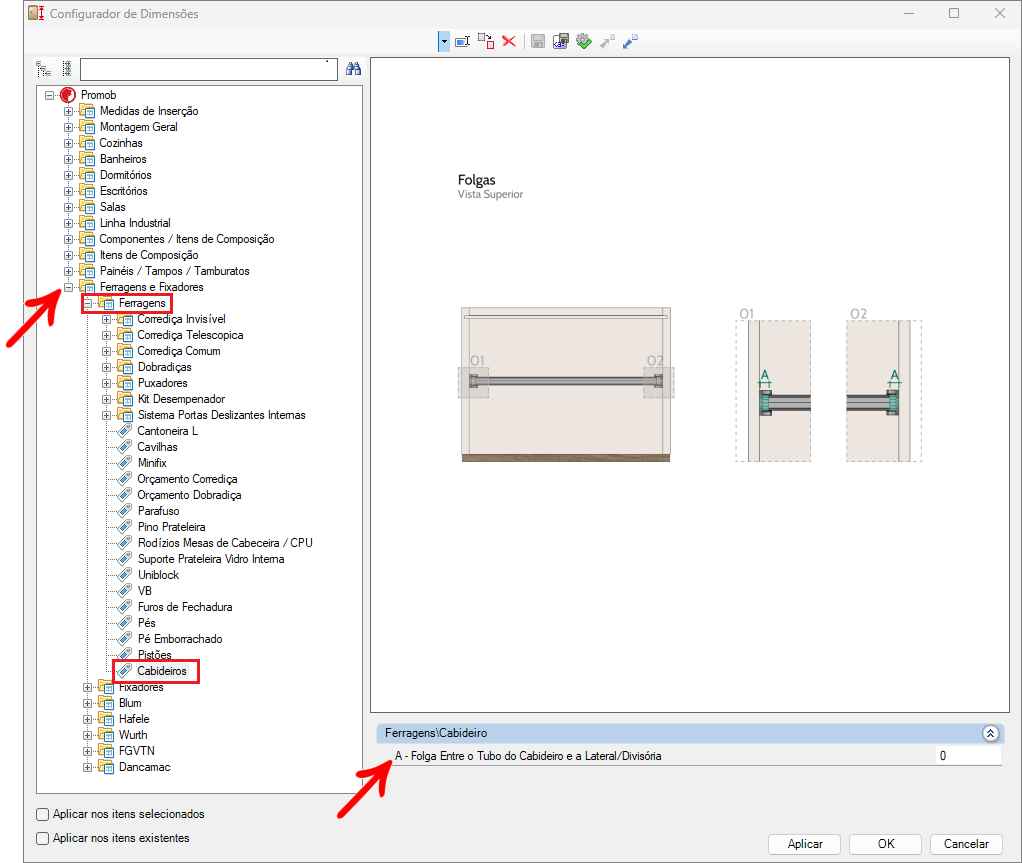Click the Pés tag icon
The width and height of the screenshot is (1022, 863).
[124, 622]
